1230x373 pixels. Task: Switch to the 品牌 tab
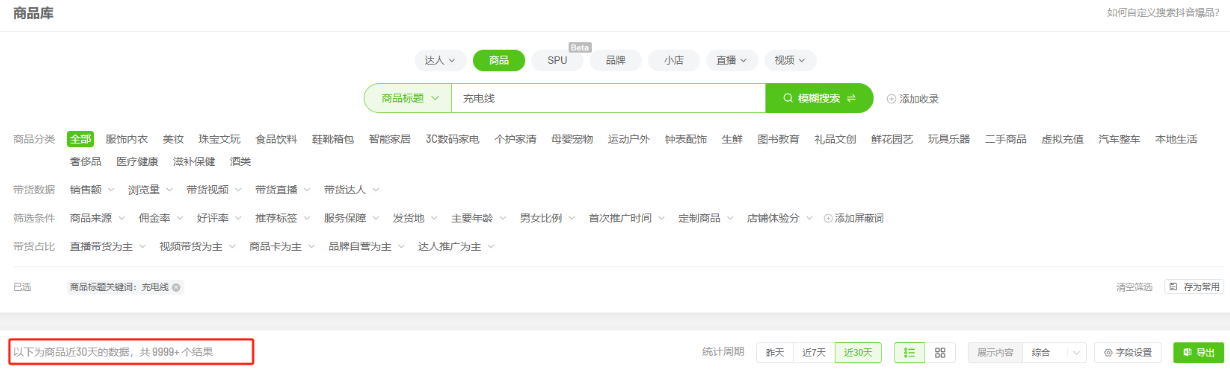click(x=615, y=60)
